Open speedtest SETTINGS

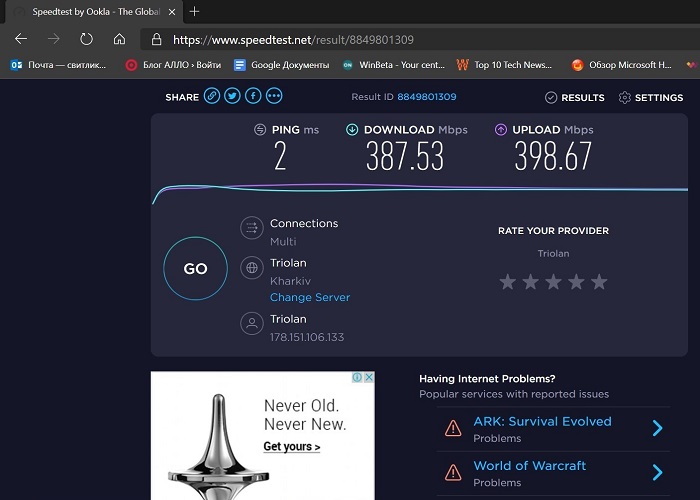(x=651, y=97)
